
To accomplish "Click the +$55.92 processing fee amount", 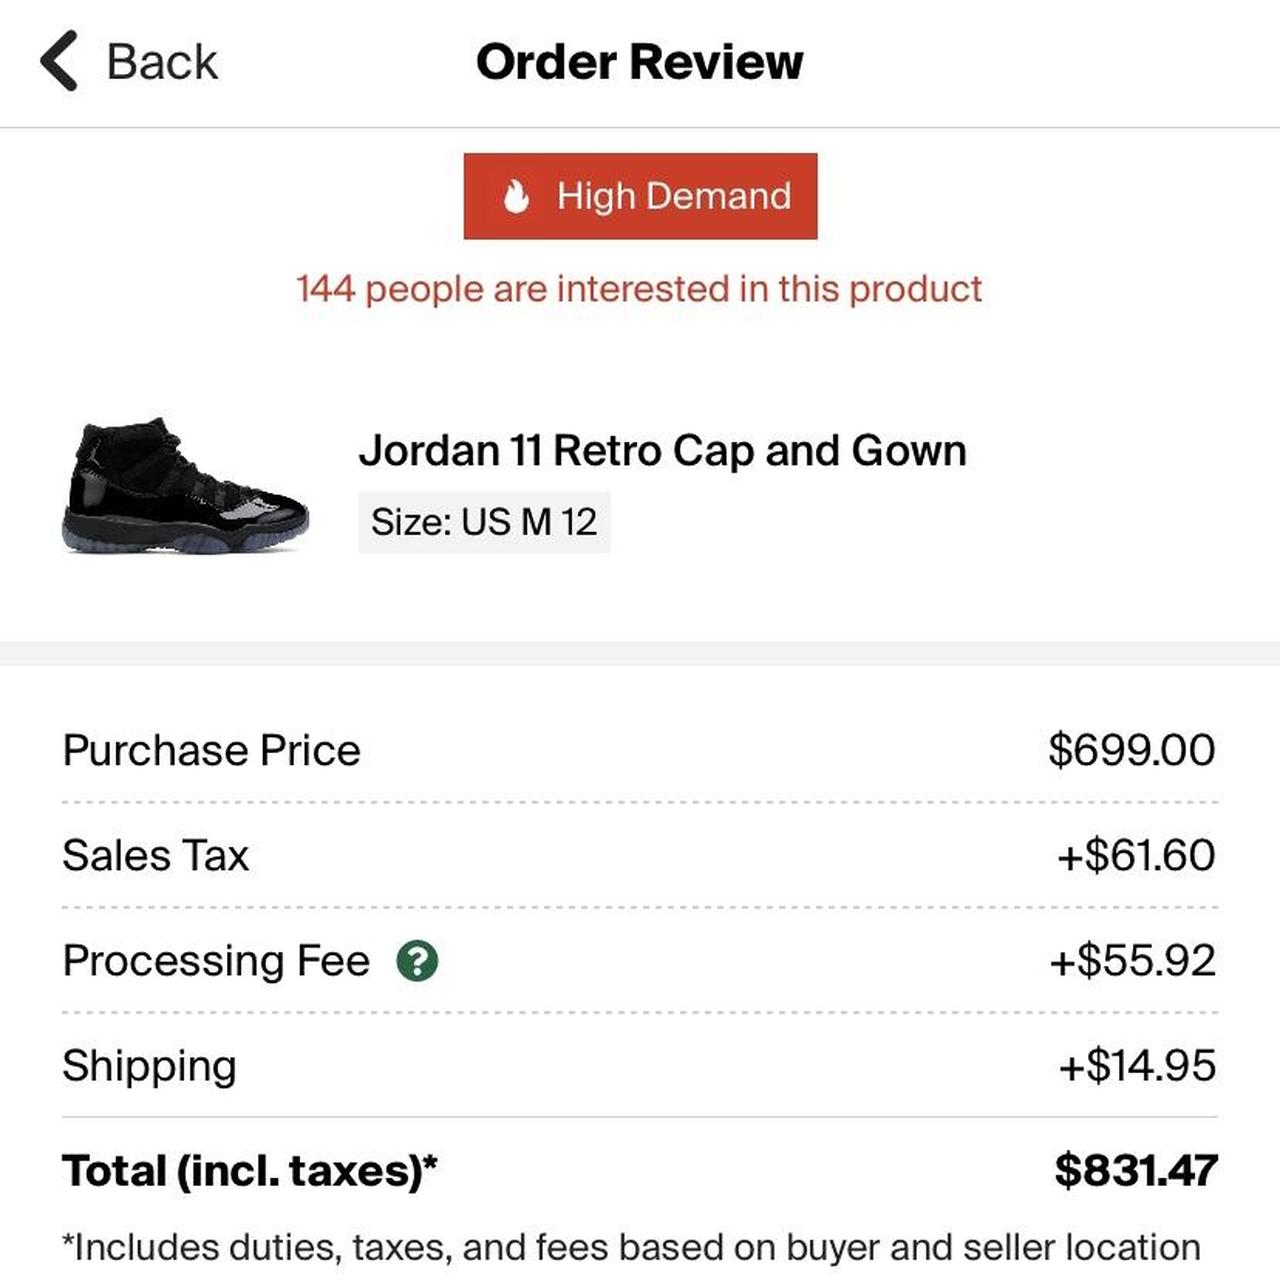I will pos(1132,960).
